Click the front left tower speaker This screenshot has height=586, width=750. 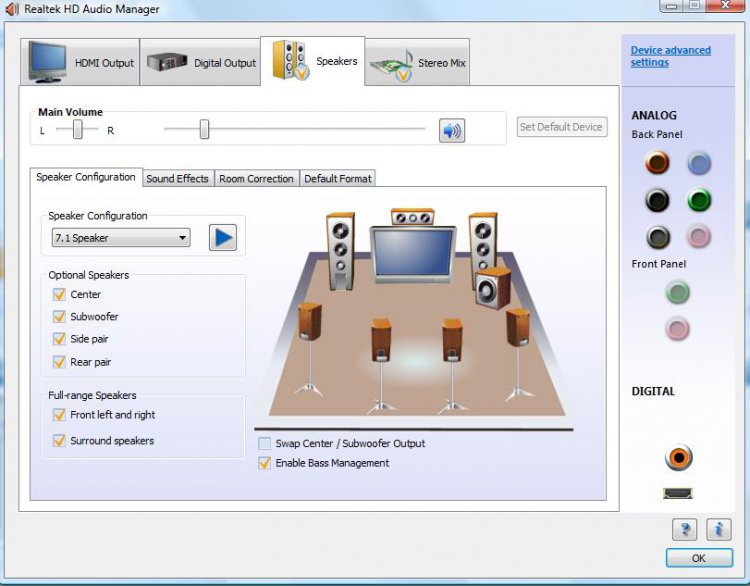341,252
